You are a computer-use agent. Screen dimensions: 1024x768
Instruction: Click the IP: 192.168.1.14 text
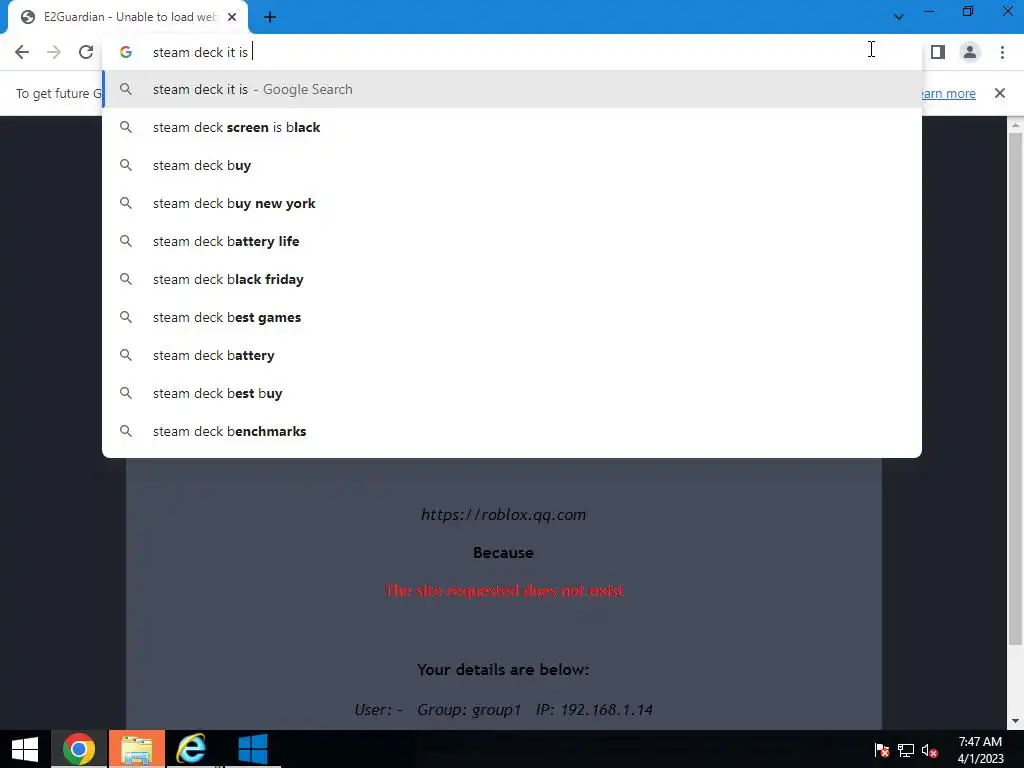[594, 709]
